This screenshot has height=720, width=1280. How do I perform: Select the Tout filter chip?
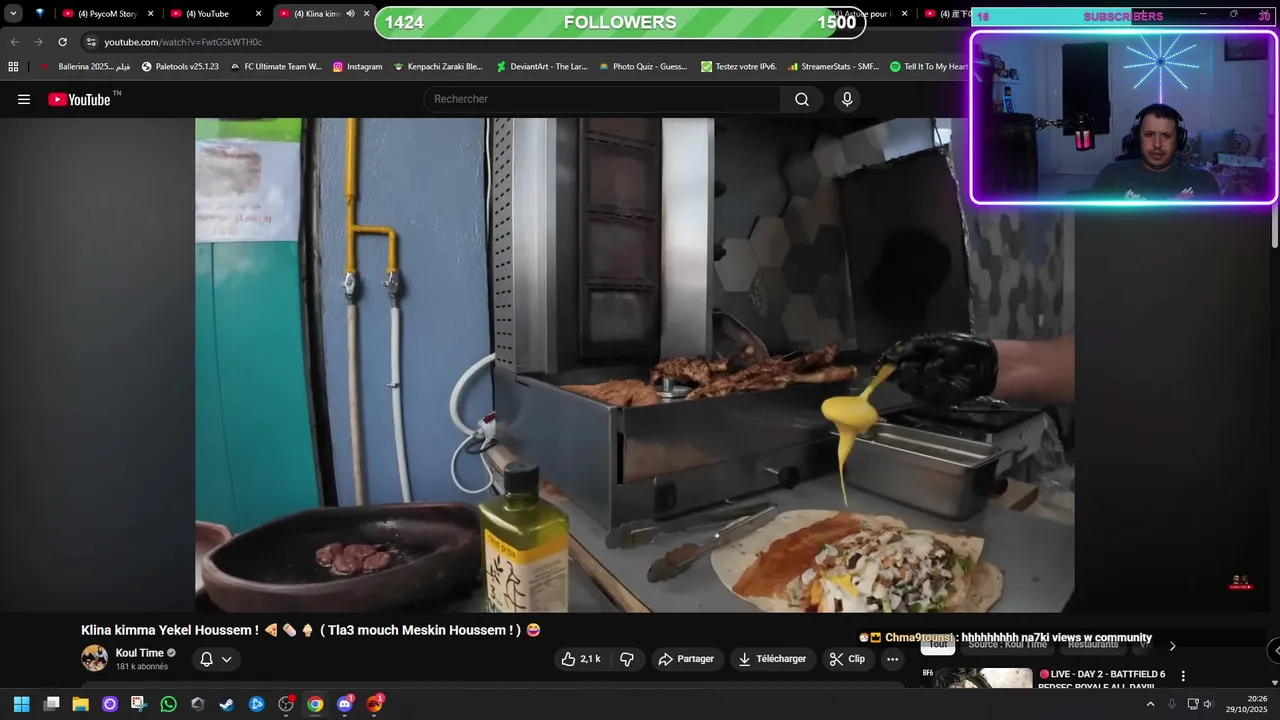tap(937, 645)
